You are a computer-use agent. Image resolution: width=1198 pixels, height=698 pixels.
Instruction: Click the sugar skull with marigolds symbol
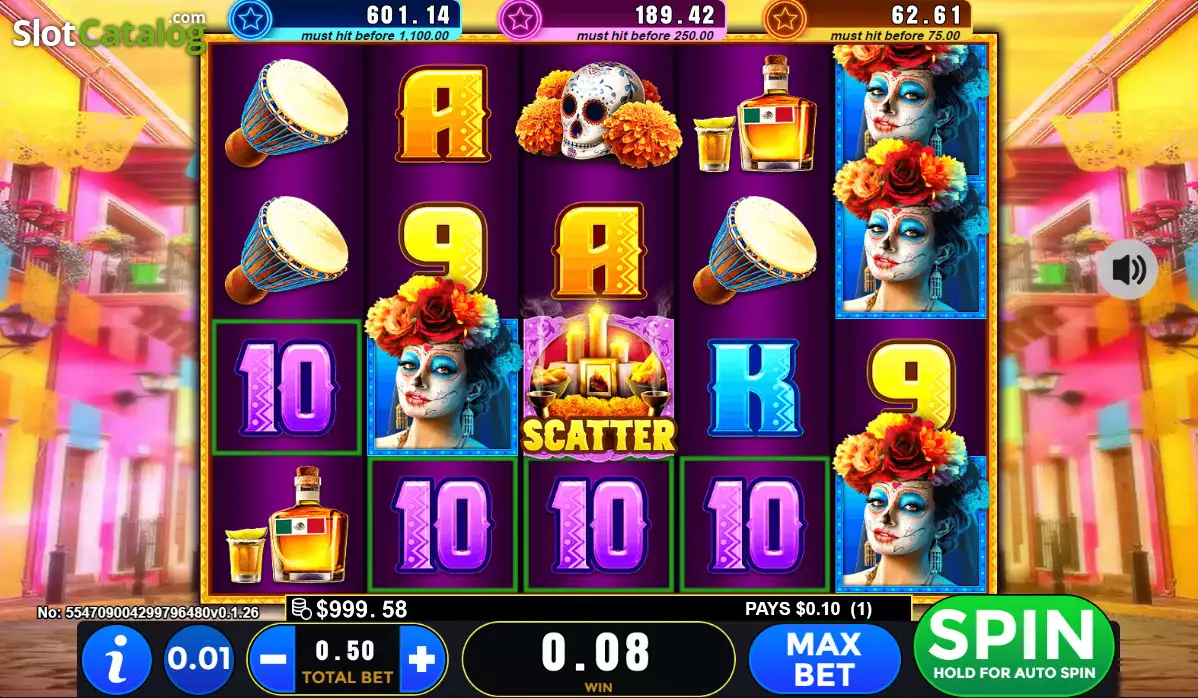tap(599, 113)
